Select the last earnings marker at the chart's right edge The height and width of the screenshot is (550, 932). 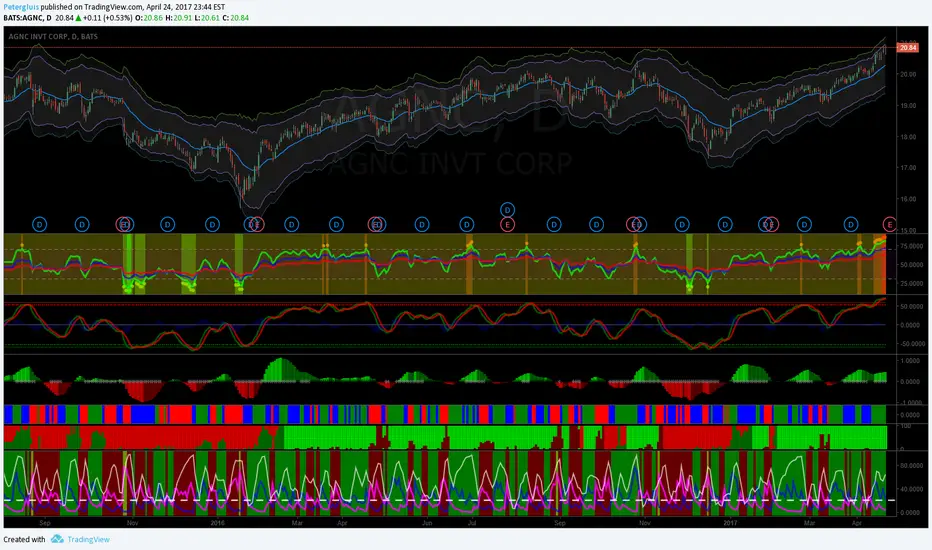[890, 225]
